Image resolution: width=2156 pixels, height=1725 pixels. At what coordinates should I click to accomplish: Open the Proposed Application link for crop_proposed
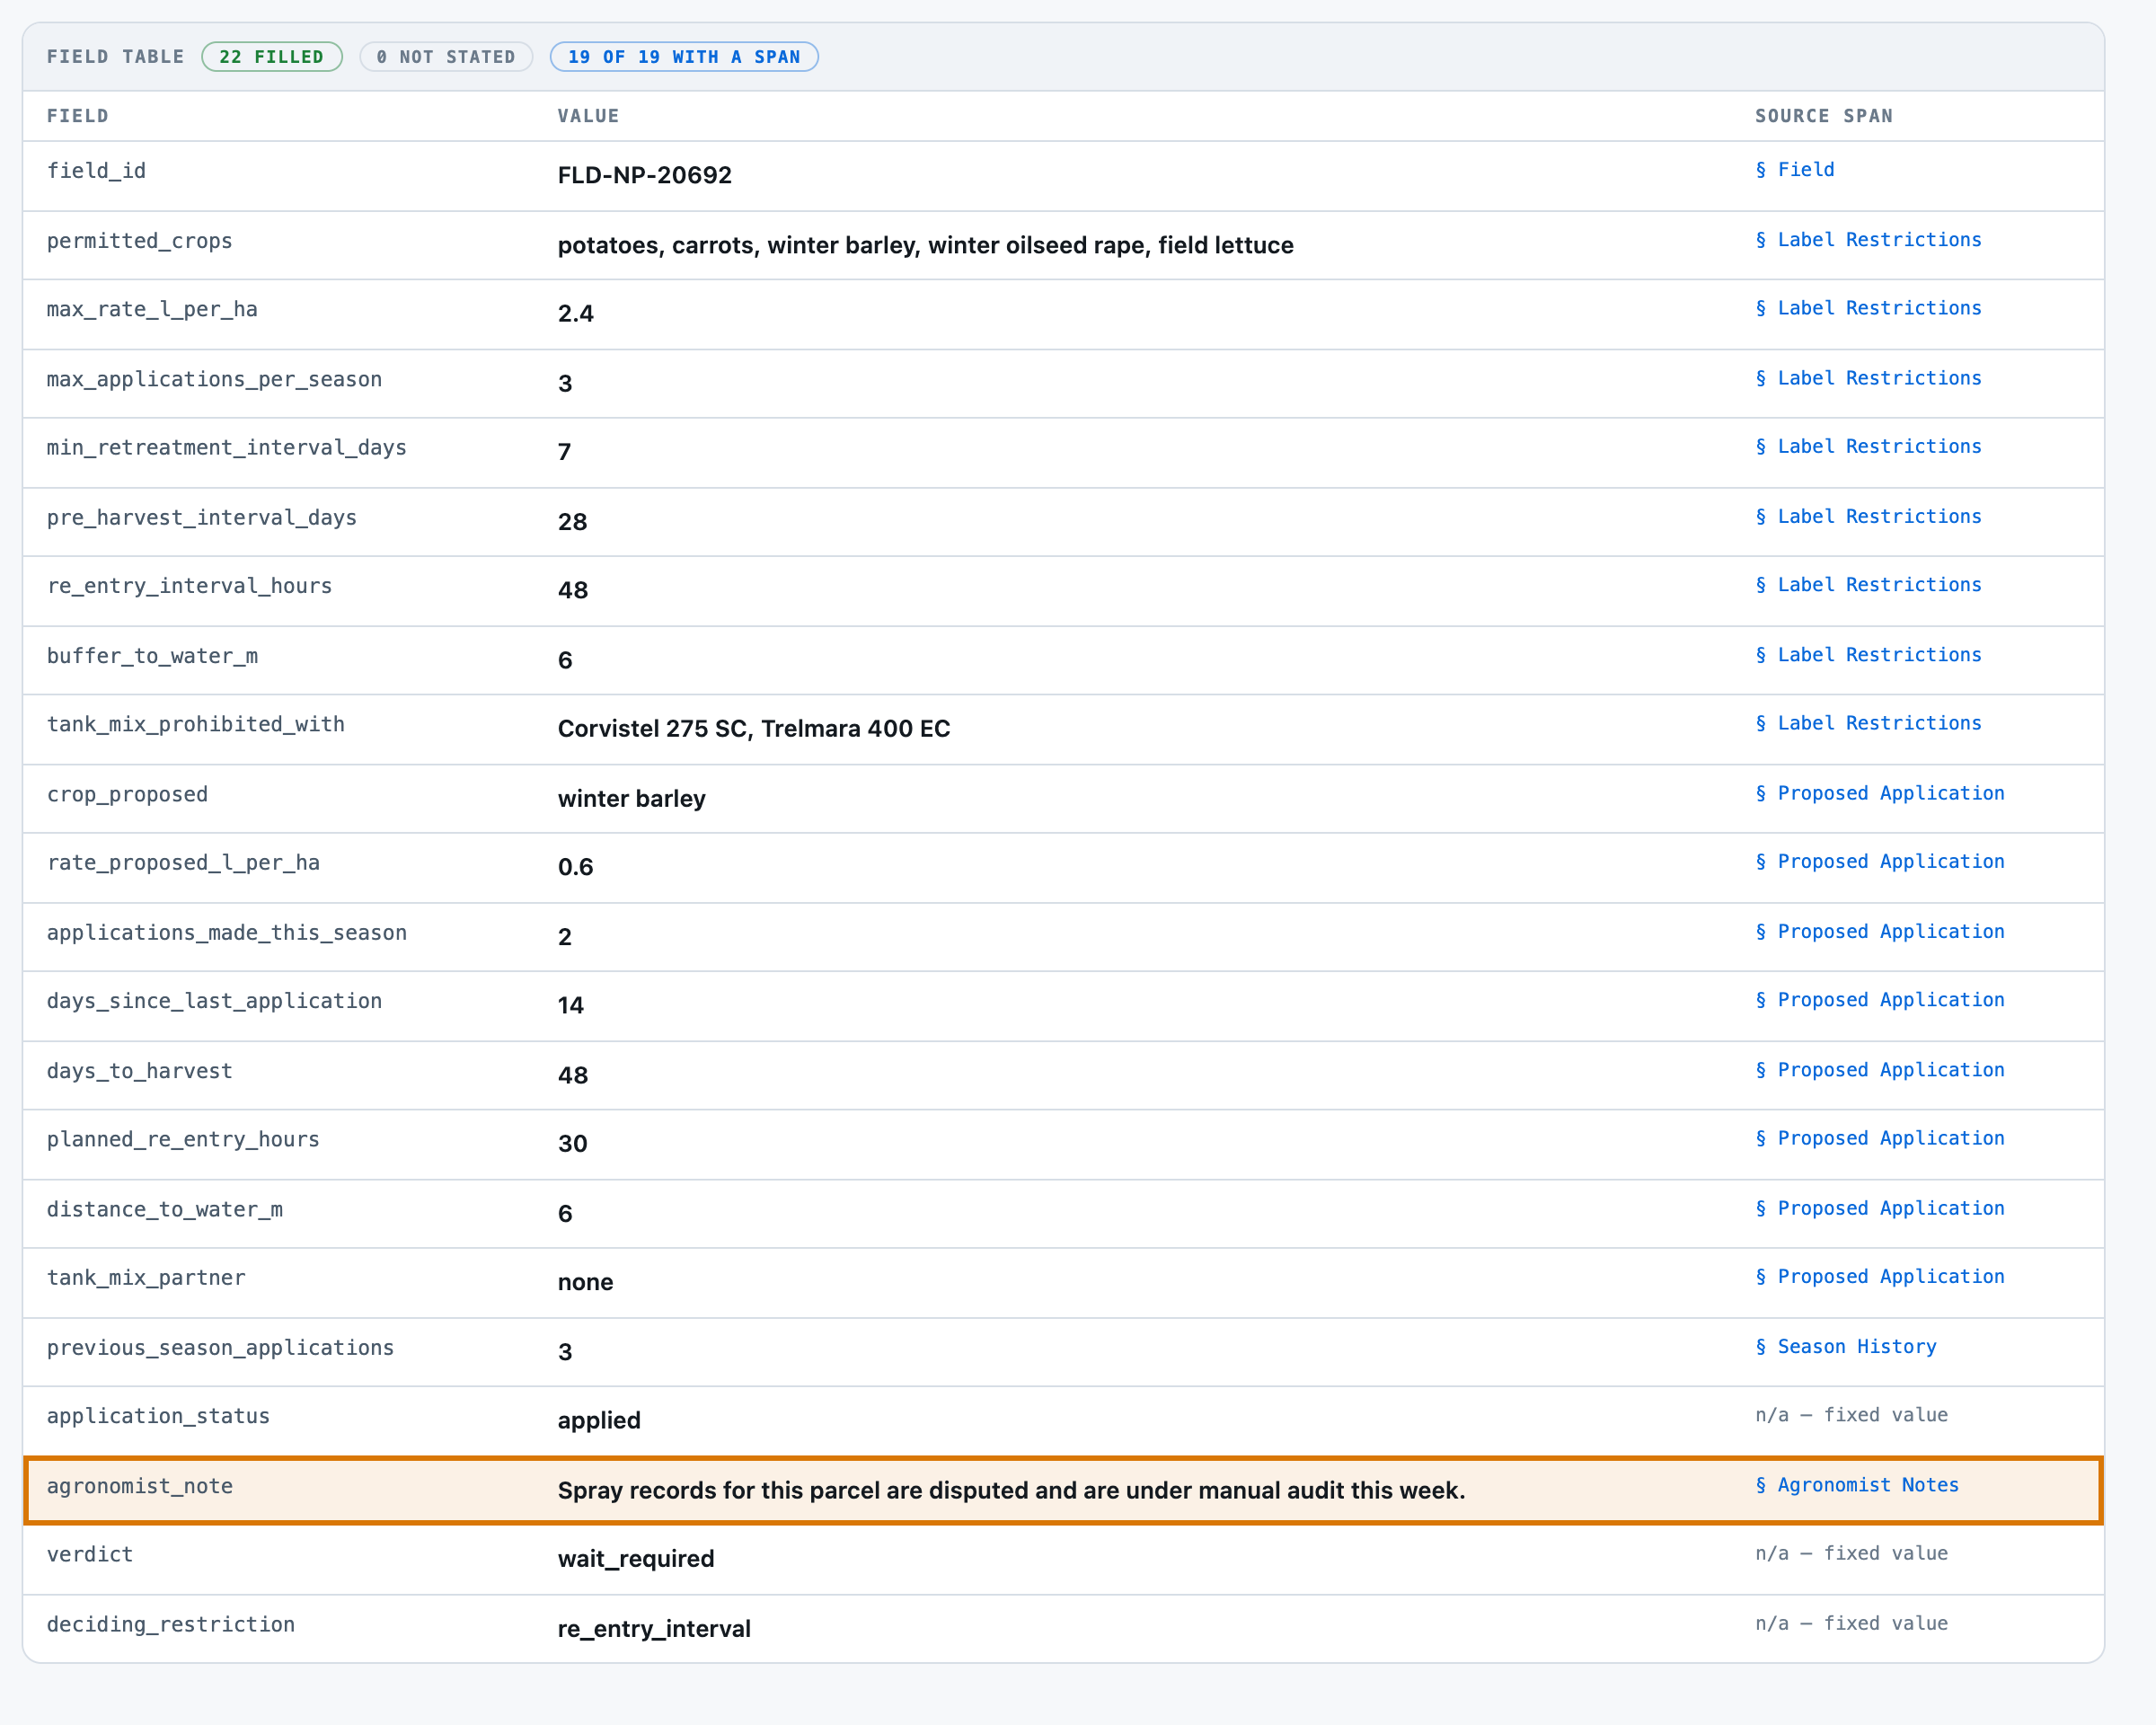pyautogui.click(x=1880, y=793)
